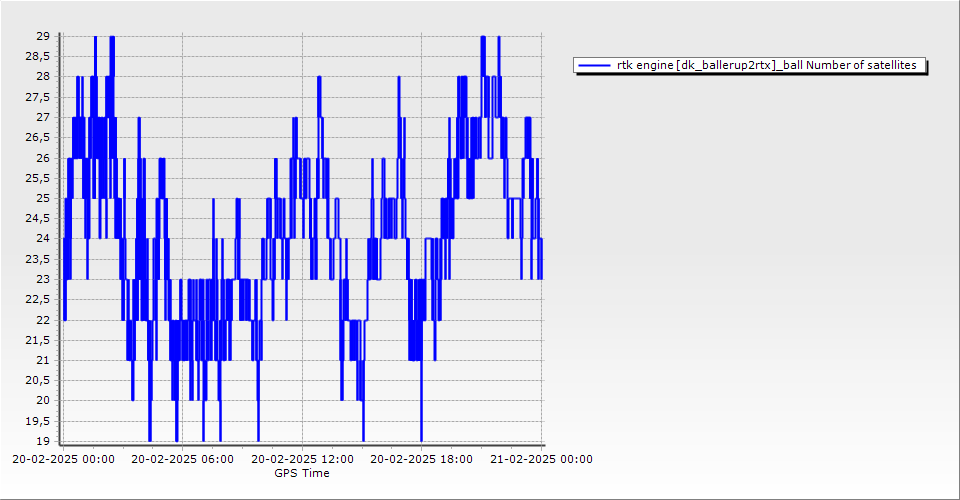Click the 20 label on the vertical axis
The height and width of the screenshot is (500, 960).
(43, 400)
